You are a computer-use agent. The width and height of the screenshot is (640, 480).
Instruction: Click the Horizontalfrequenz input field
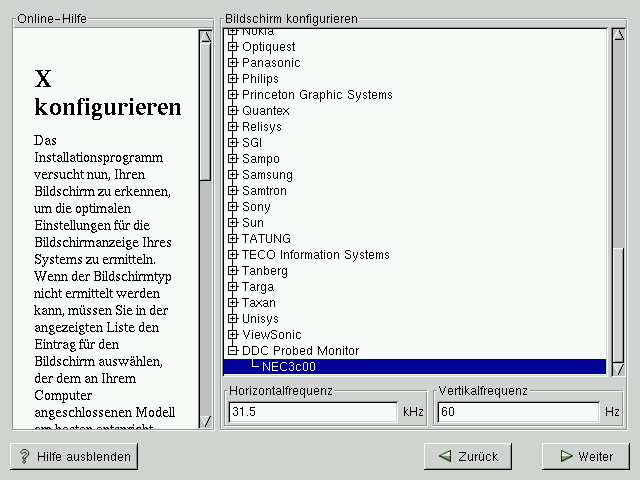[312, 412]
